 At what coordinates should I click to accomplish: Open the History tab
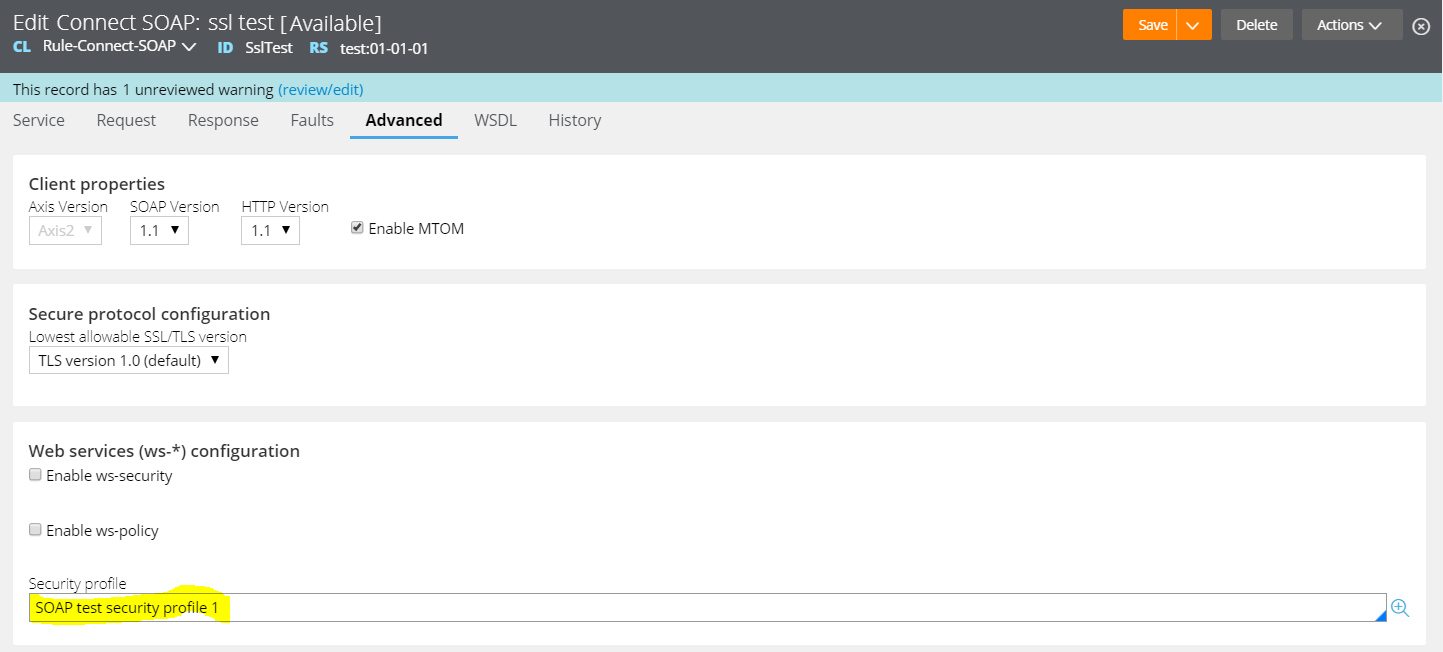point(575,120)
